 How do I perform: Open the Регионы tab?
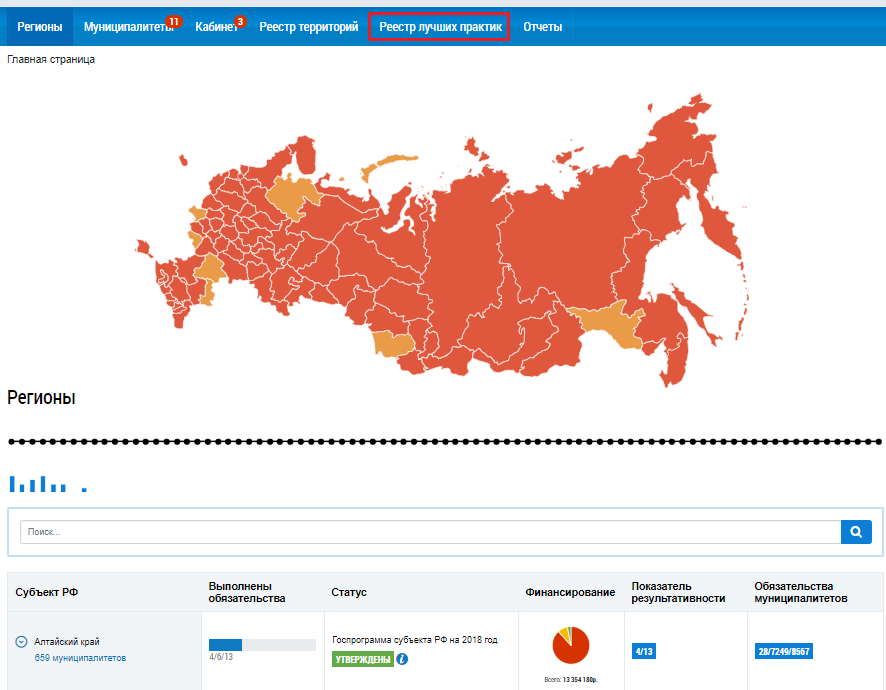point(39,27)
